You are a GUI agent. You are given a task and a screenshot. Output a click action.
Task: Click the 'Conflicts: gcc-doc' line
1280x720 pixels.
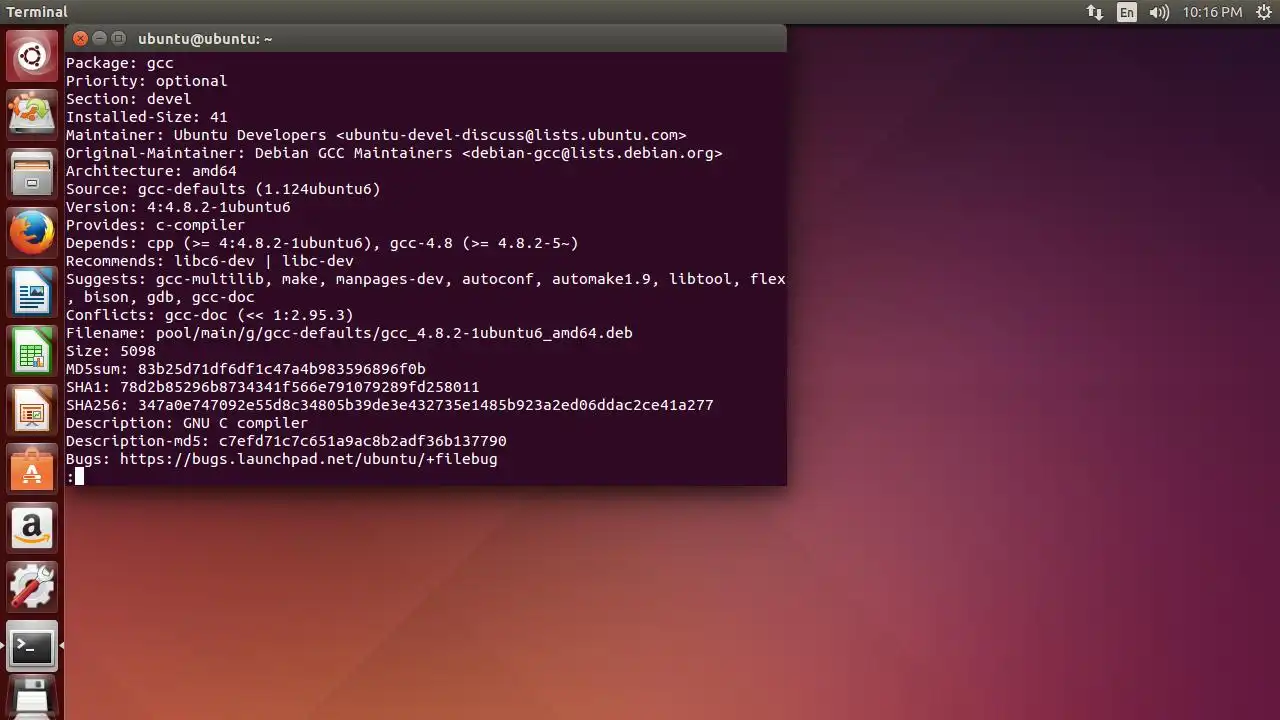pos(210,315)
